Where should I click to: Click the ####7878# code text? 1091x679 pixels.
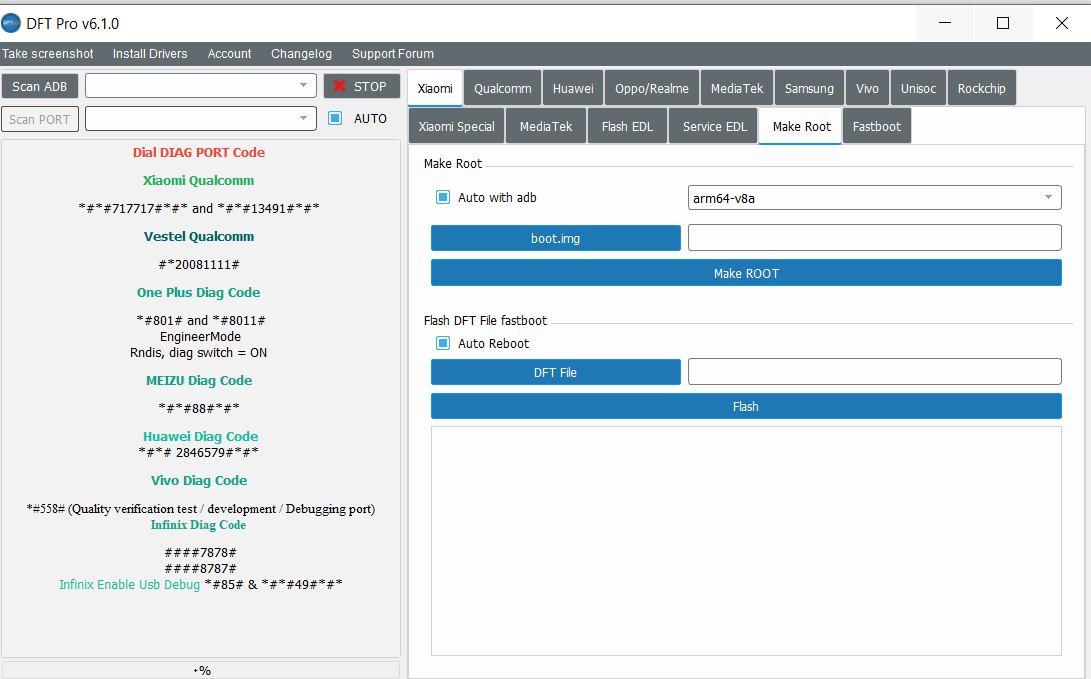(x=200, y=552)
